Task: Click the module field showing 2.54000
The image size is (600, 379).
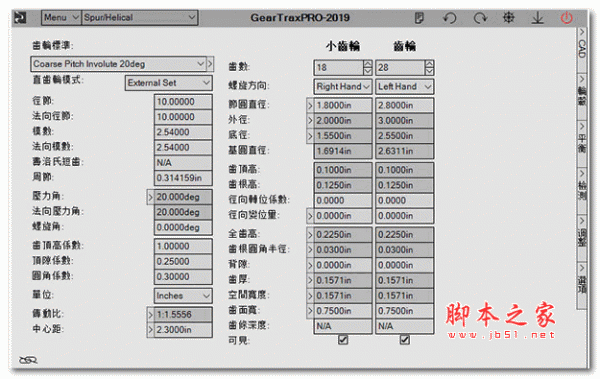Action: (183, 132)
